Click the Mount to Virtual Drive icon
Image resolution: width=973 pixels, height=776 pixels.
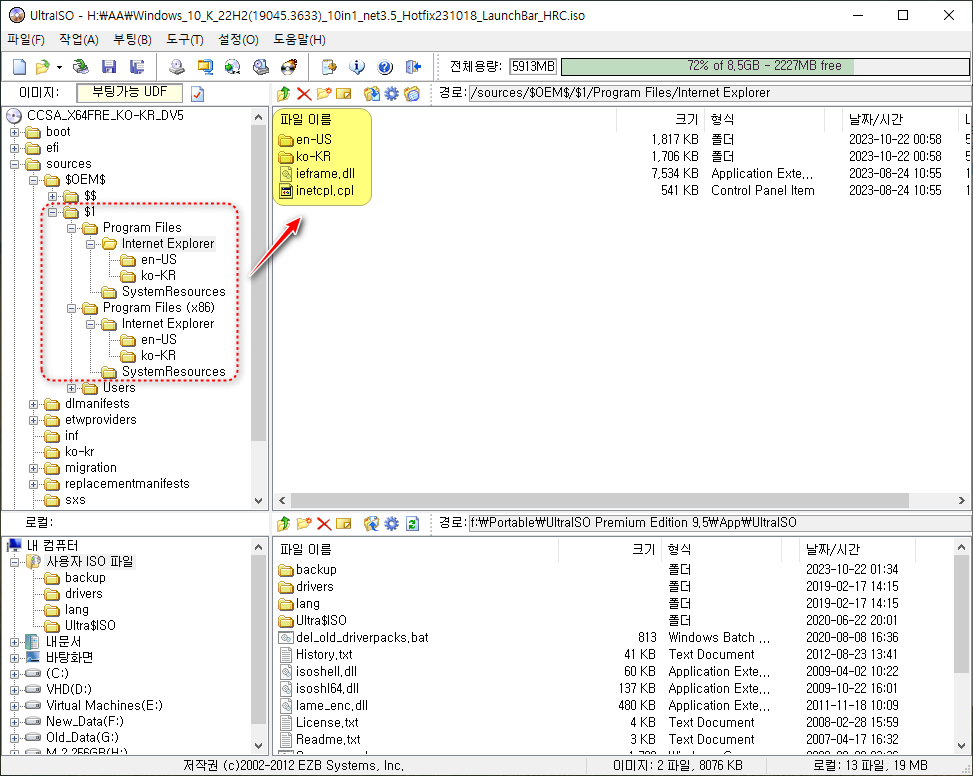coord(261,66)
